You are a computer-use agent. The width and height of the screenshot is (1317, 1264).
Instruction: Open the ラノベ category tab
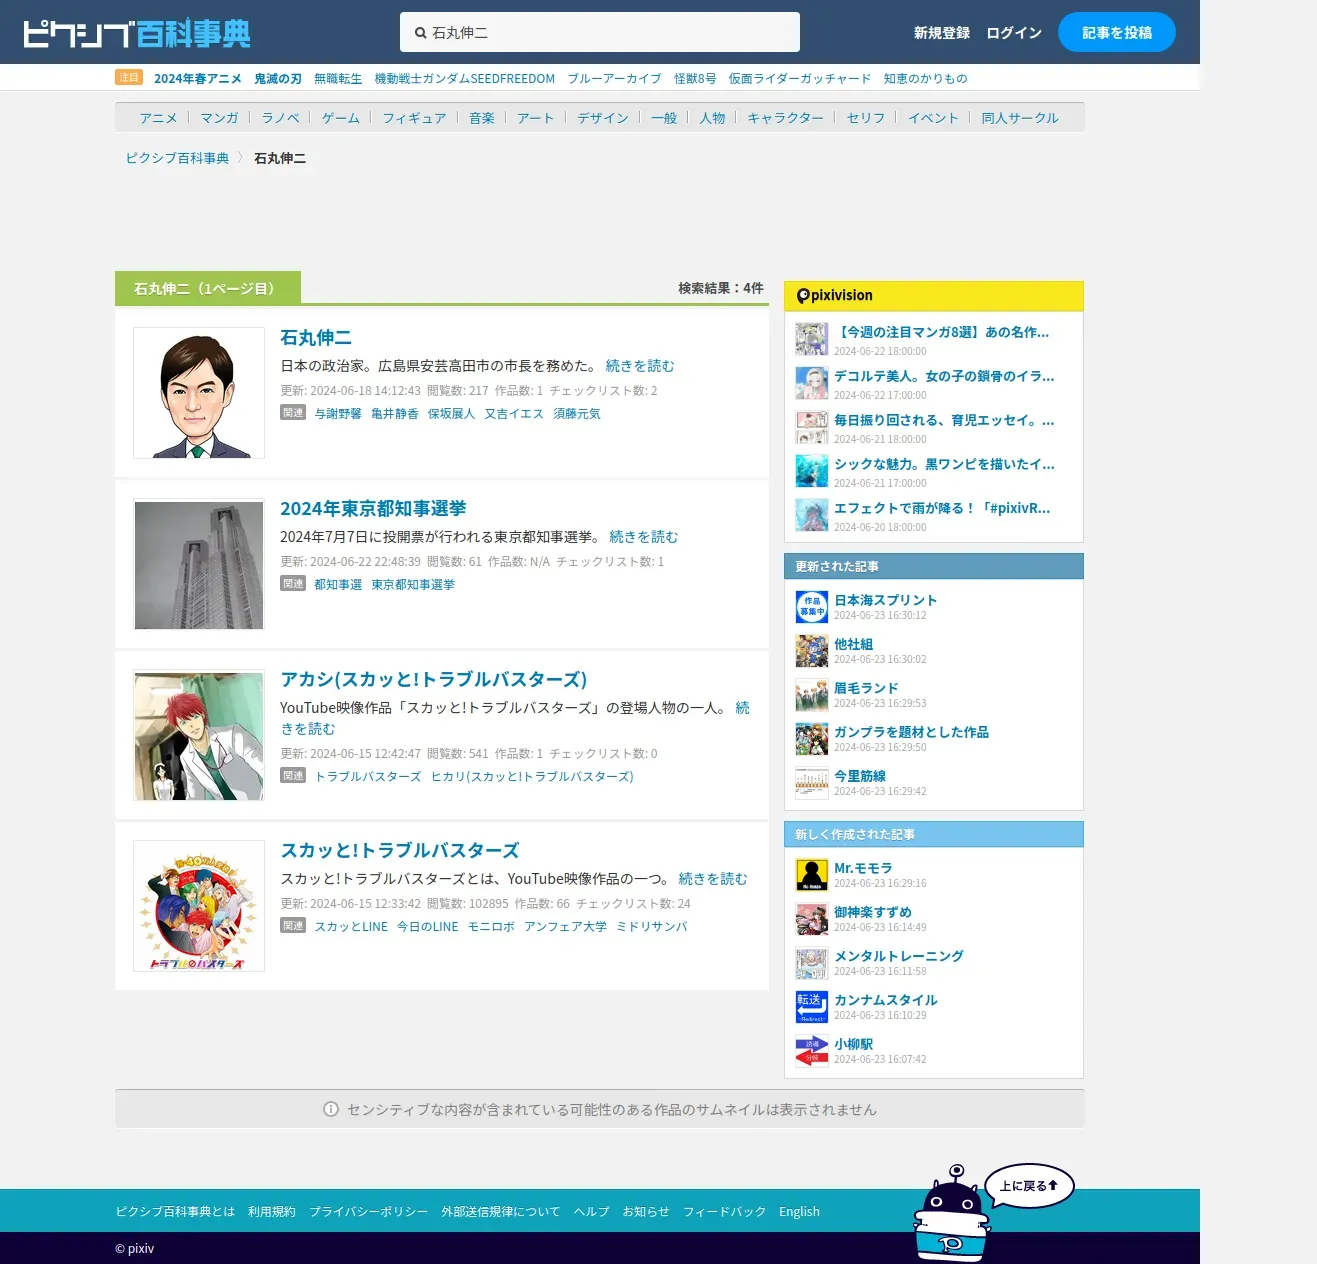pos(280,118)
